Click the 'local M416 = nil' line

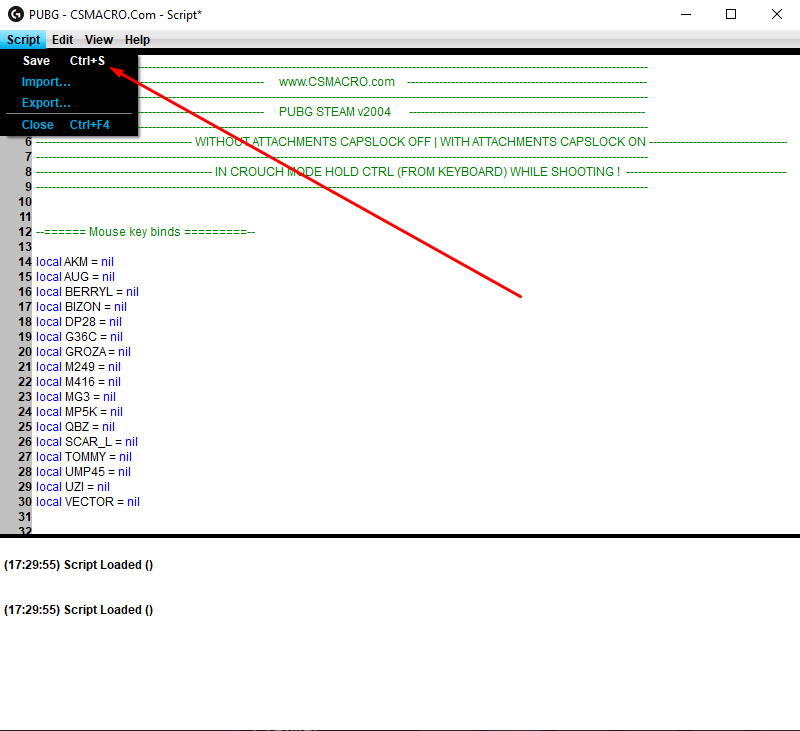78,382
